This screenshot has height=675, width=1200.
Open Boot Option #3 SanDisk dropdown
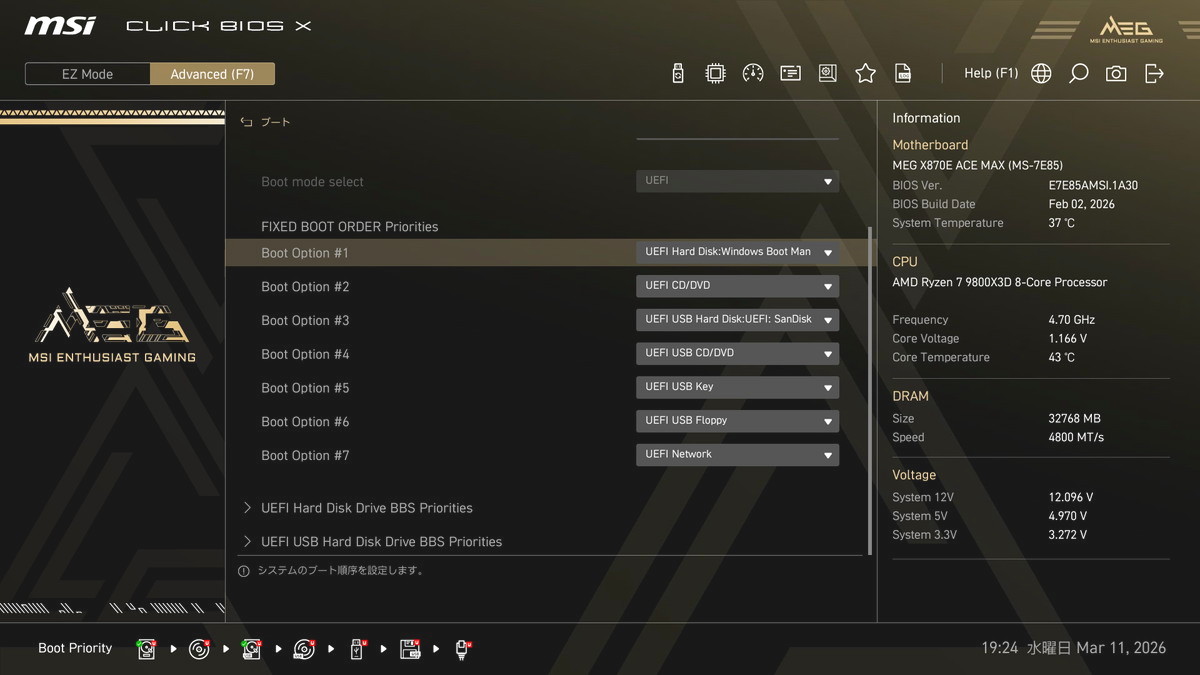pos(737,320)
